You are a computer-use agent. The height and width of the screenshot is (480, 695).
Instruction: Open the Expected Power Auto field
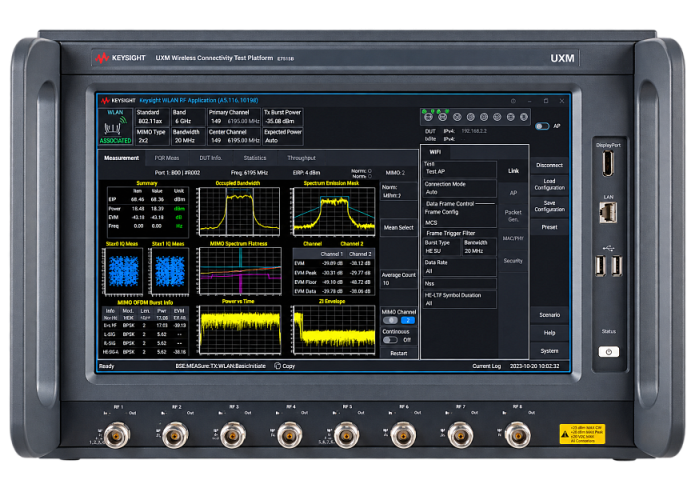(283, 137)
